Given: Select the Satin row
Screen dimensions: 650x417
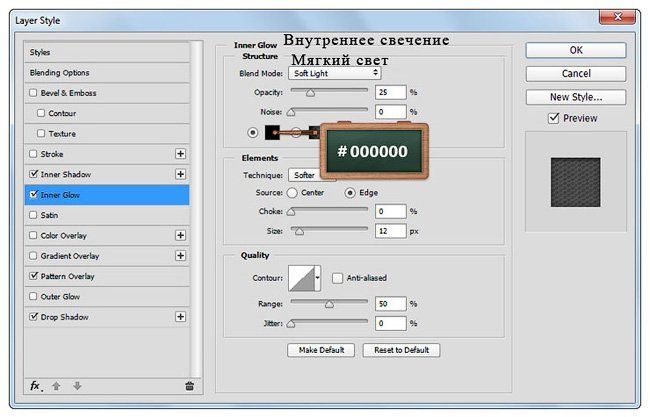Looking at the screenshot, I should point(107,215).
